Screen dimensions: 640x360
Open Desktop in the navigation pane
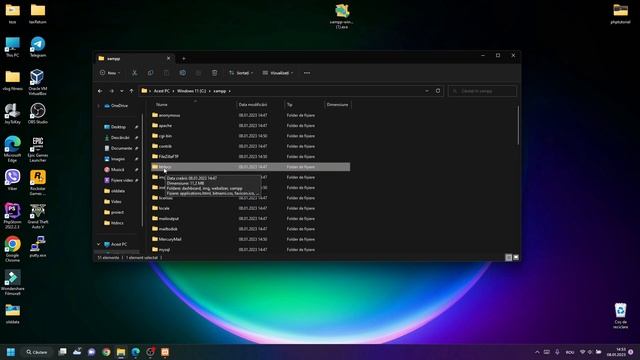click(x=119, y=127)
